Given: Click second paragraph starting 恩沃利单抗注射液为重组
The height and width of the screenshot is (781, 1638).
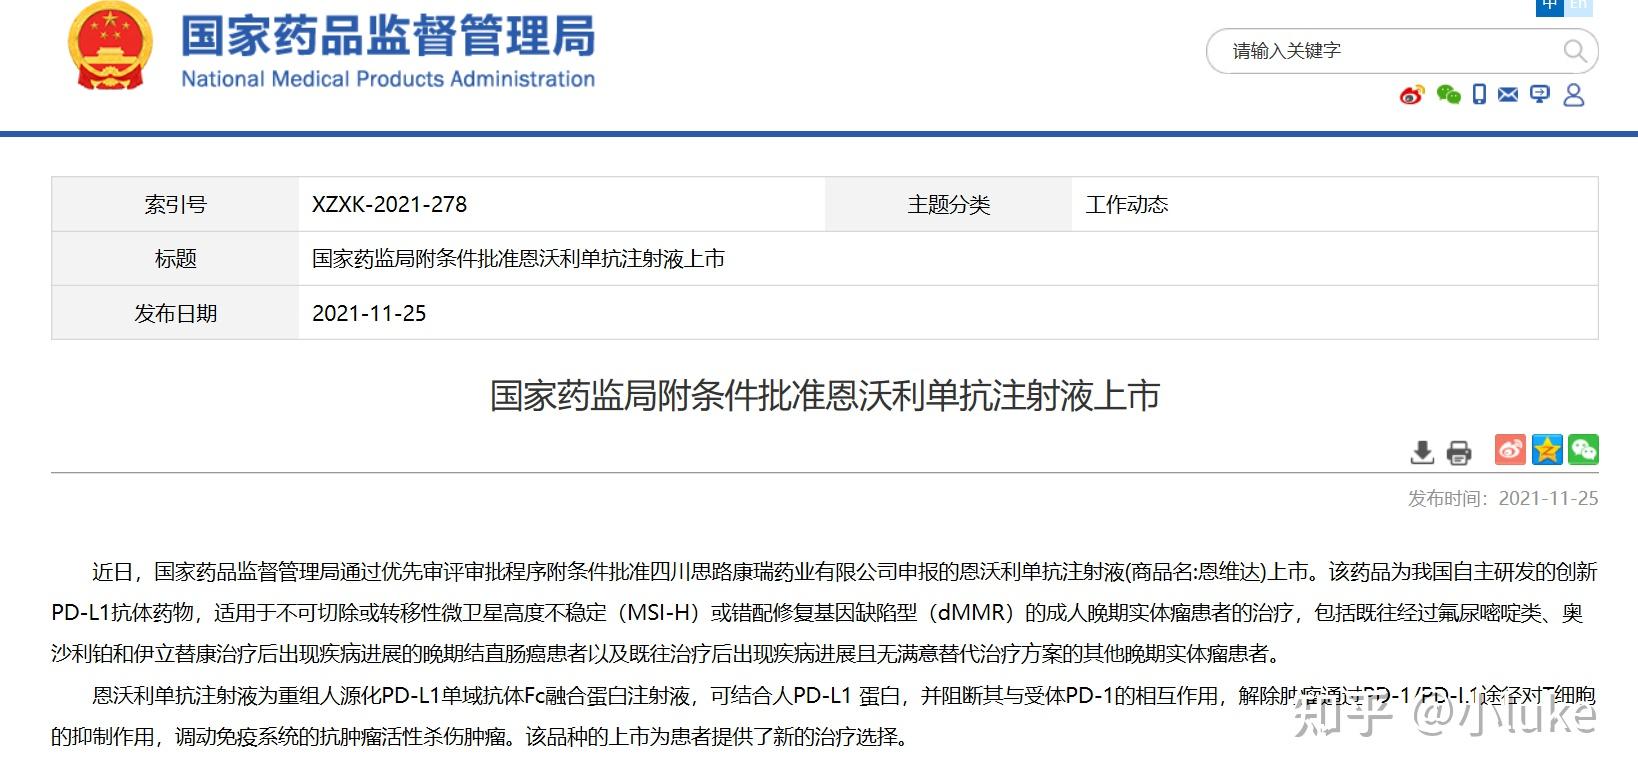Looking at the screenshot, I should coord(825,716).
